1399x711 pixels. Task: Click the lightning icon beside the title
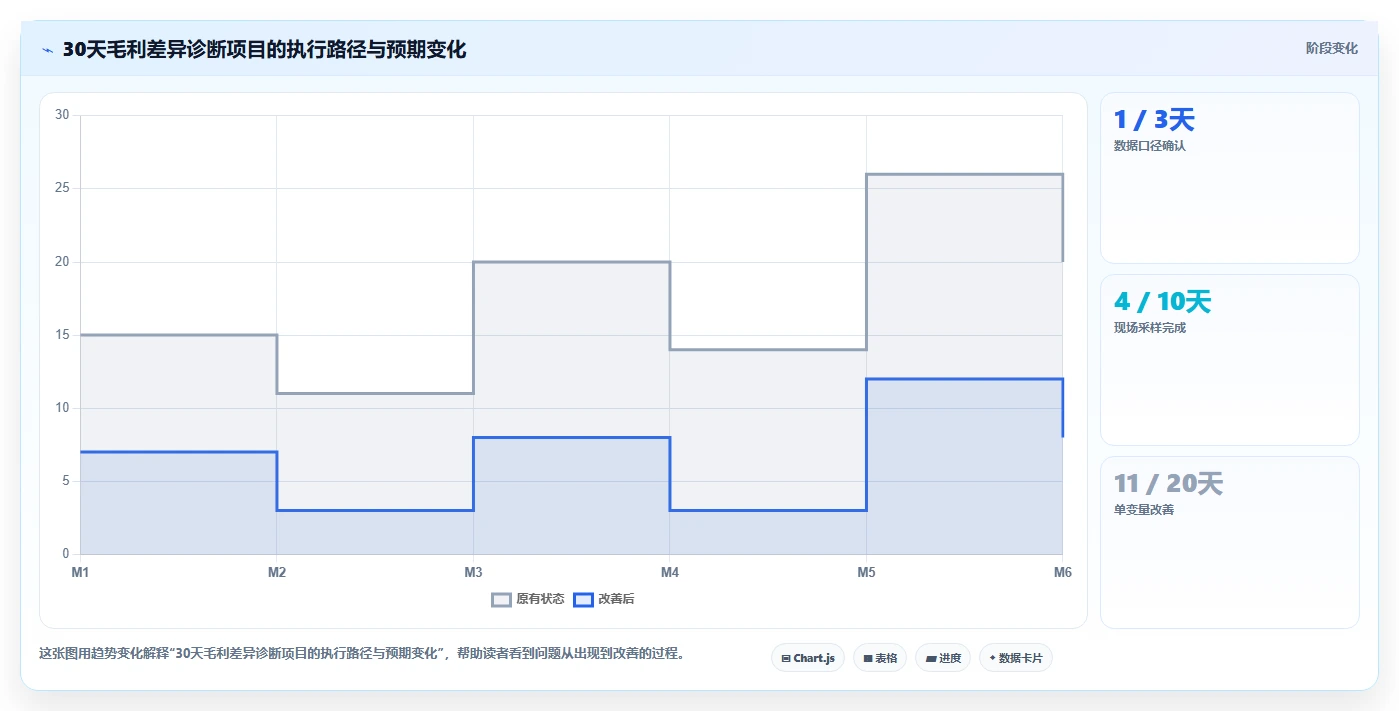47,50
